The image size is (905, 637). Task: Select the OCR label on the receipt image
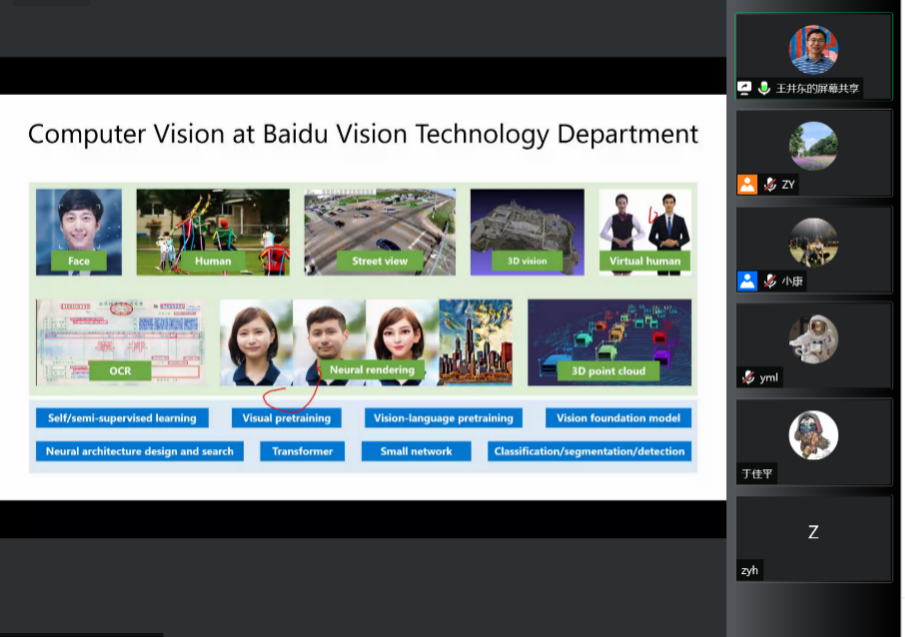tap(120, 371)
